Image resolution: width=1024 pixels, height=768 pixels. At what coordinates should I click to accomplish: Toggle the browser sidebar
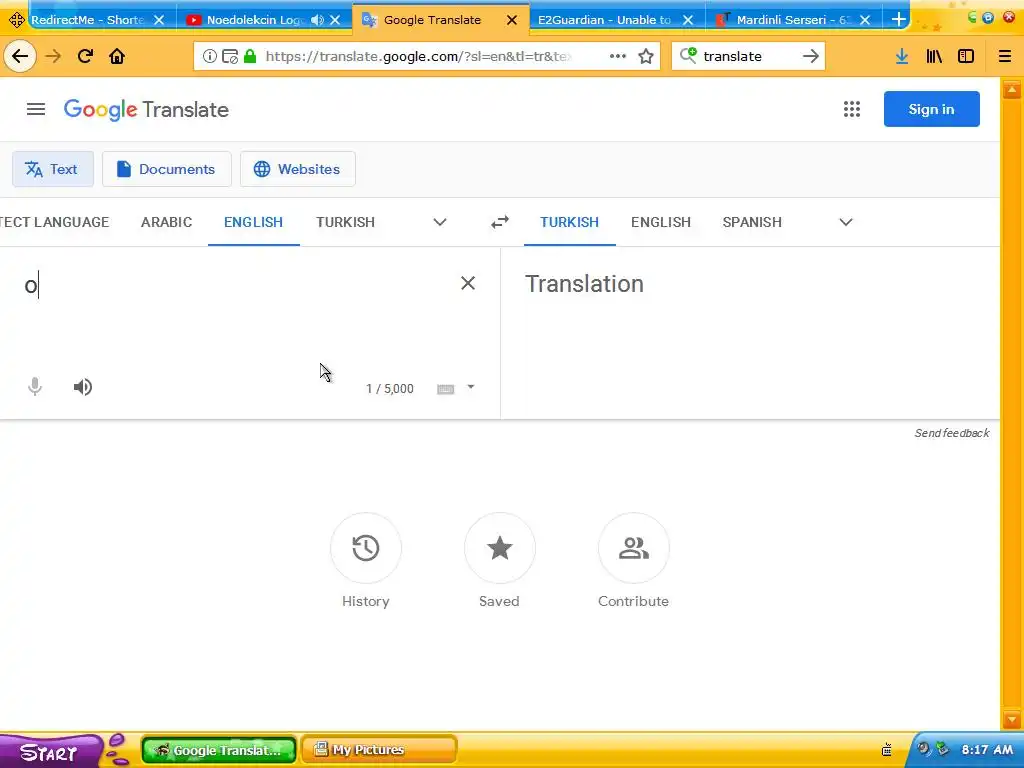pos(966,56)
